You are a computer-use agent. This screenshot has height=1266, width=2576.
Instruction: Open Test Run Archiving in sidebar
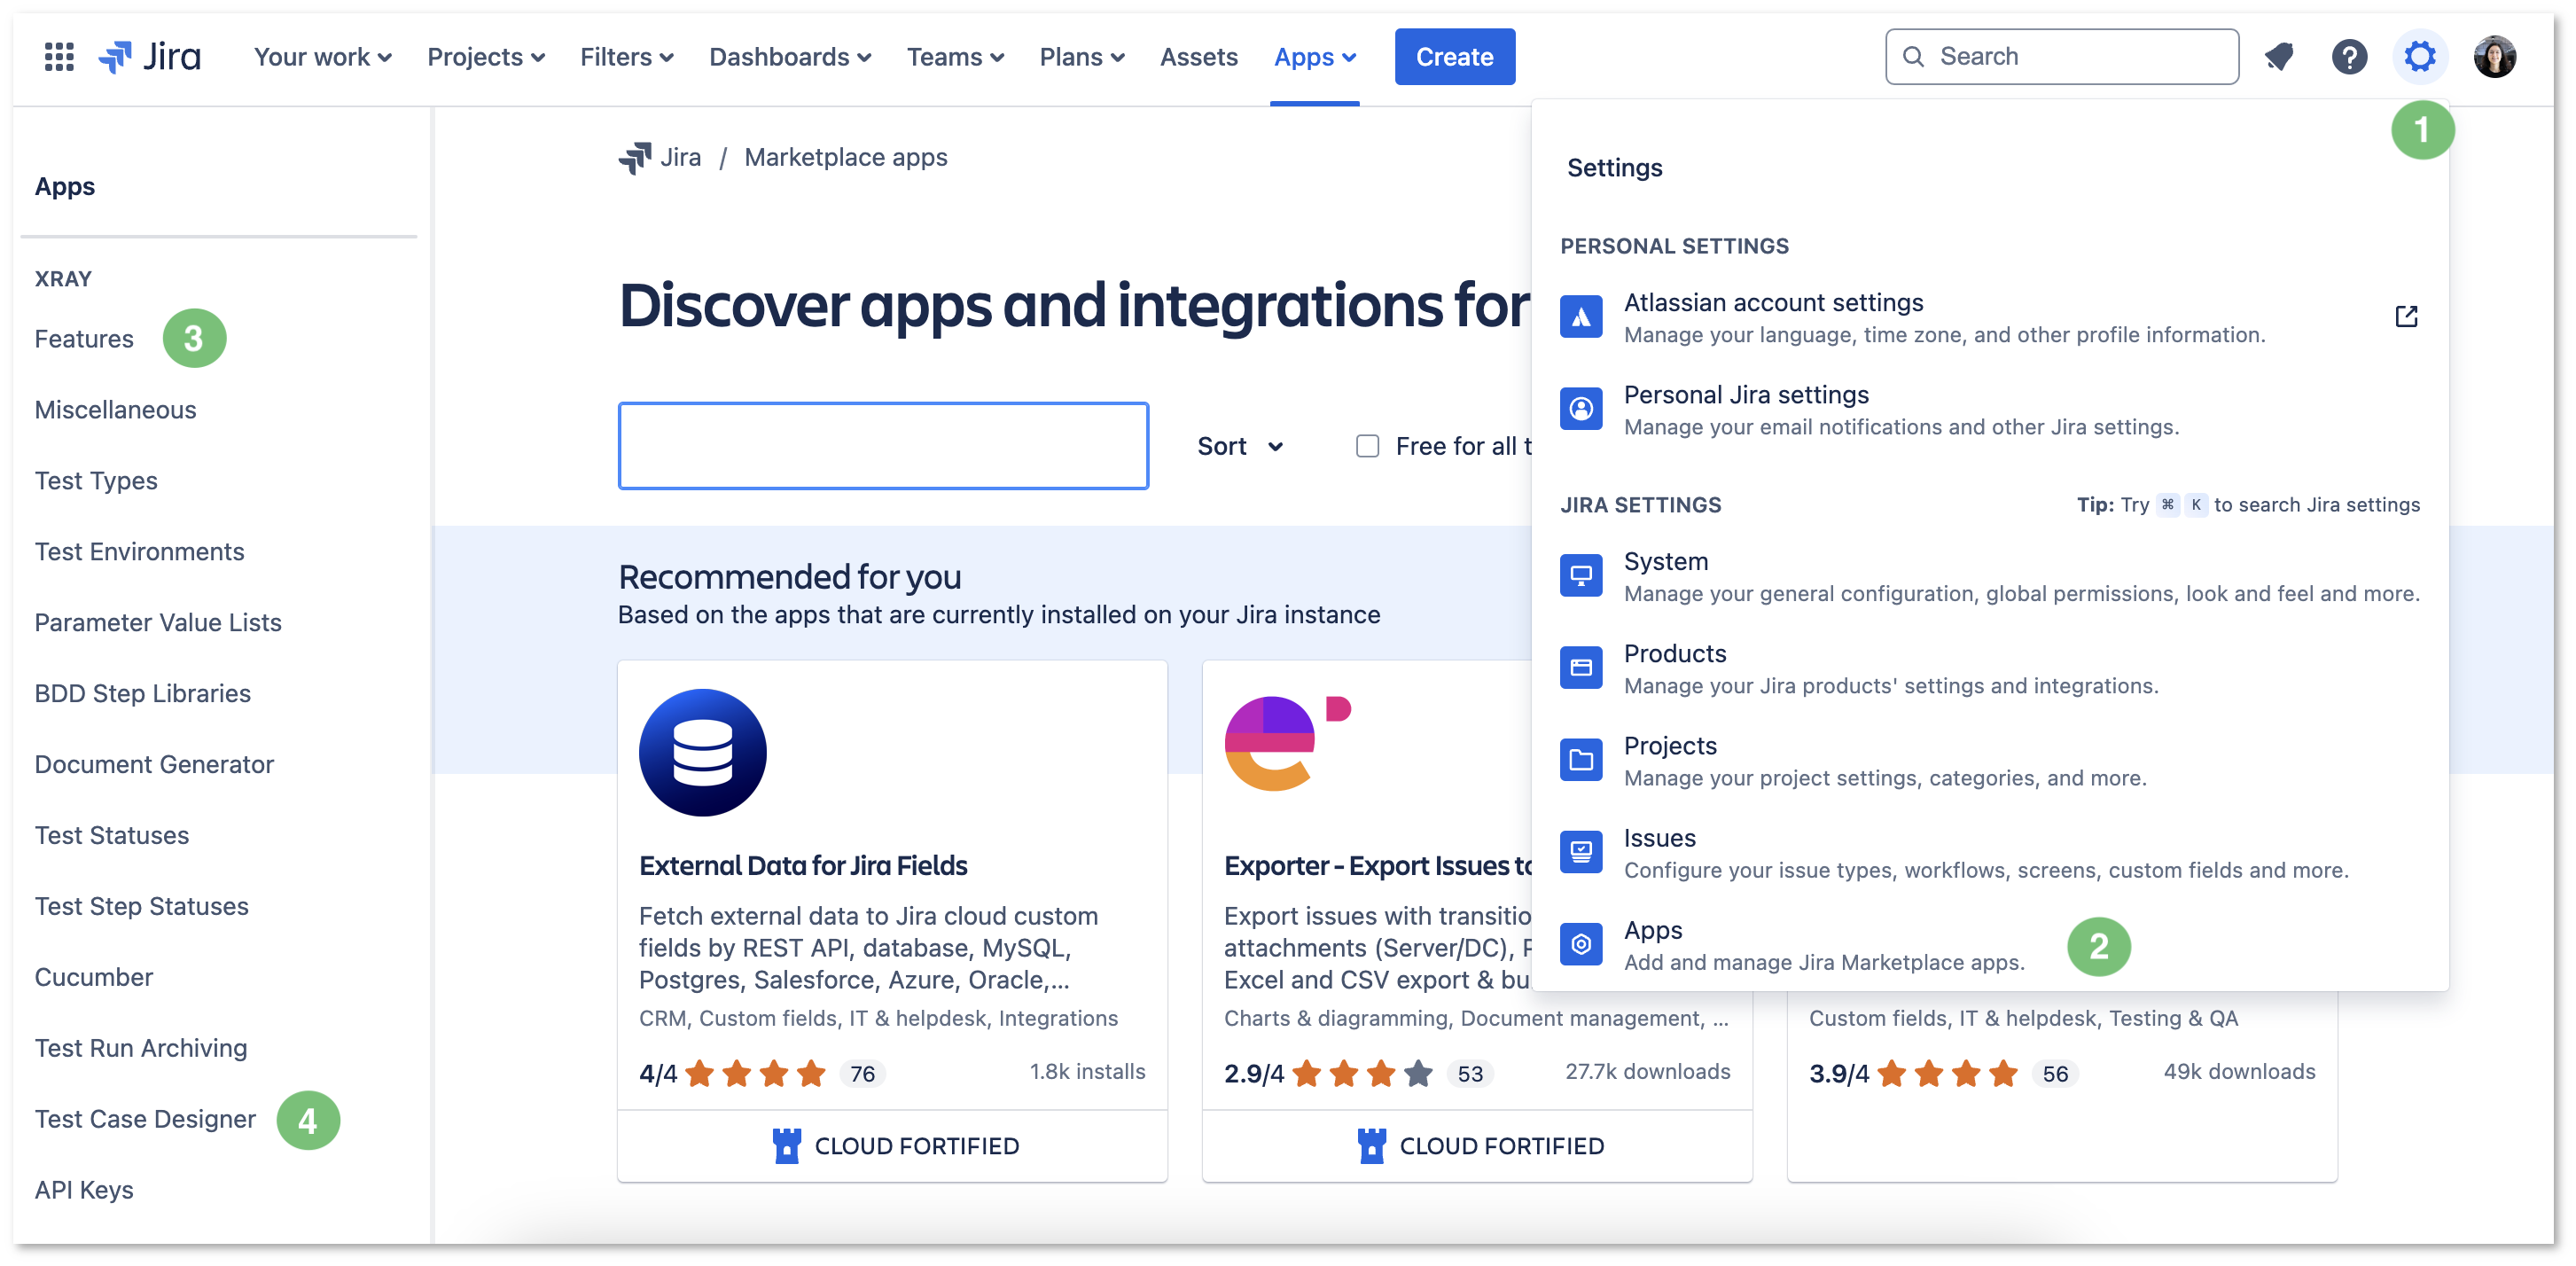[141, 1049]
